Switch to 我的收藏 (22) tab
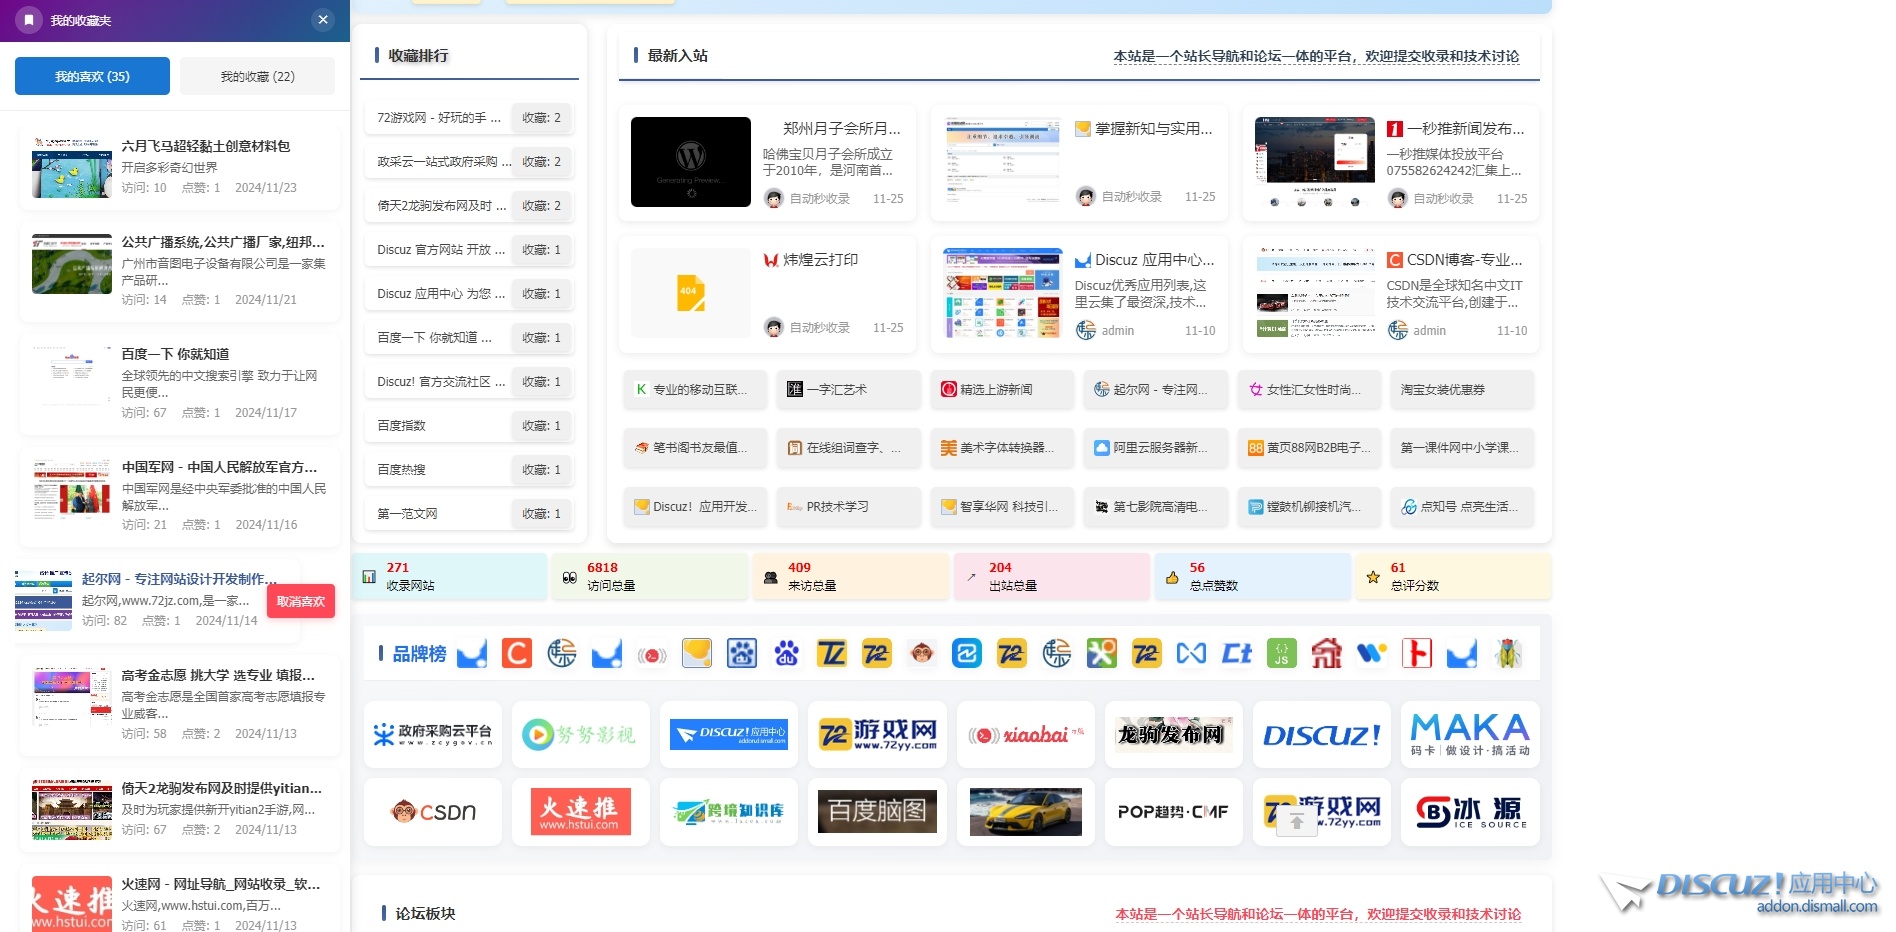The width and height of the screenshot is (1896, 932). click(x=257, y=76)
